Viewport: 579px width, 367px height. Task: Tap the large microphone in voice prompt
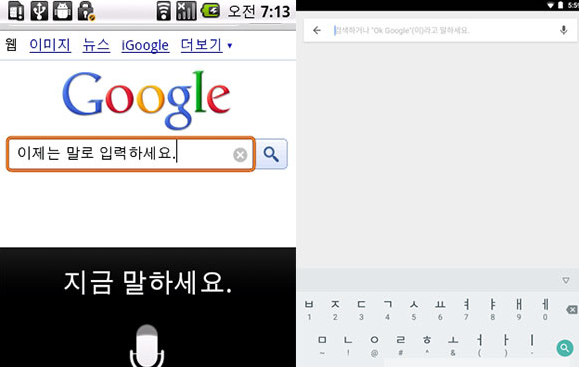click(x=147, y=346)
